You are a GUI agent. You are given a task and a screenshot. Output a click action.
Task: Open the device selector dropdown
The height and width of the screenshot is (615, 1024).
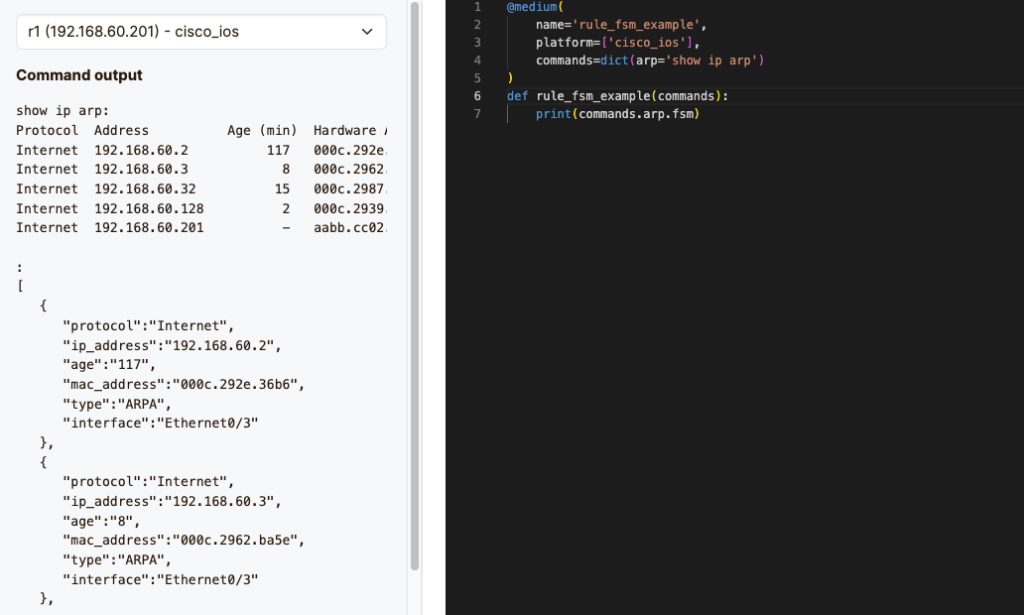tap(200, 31)
